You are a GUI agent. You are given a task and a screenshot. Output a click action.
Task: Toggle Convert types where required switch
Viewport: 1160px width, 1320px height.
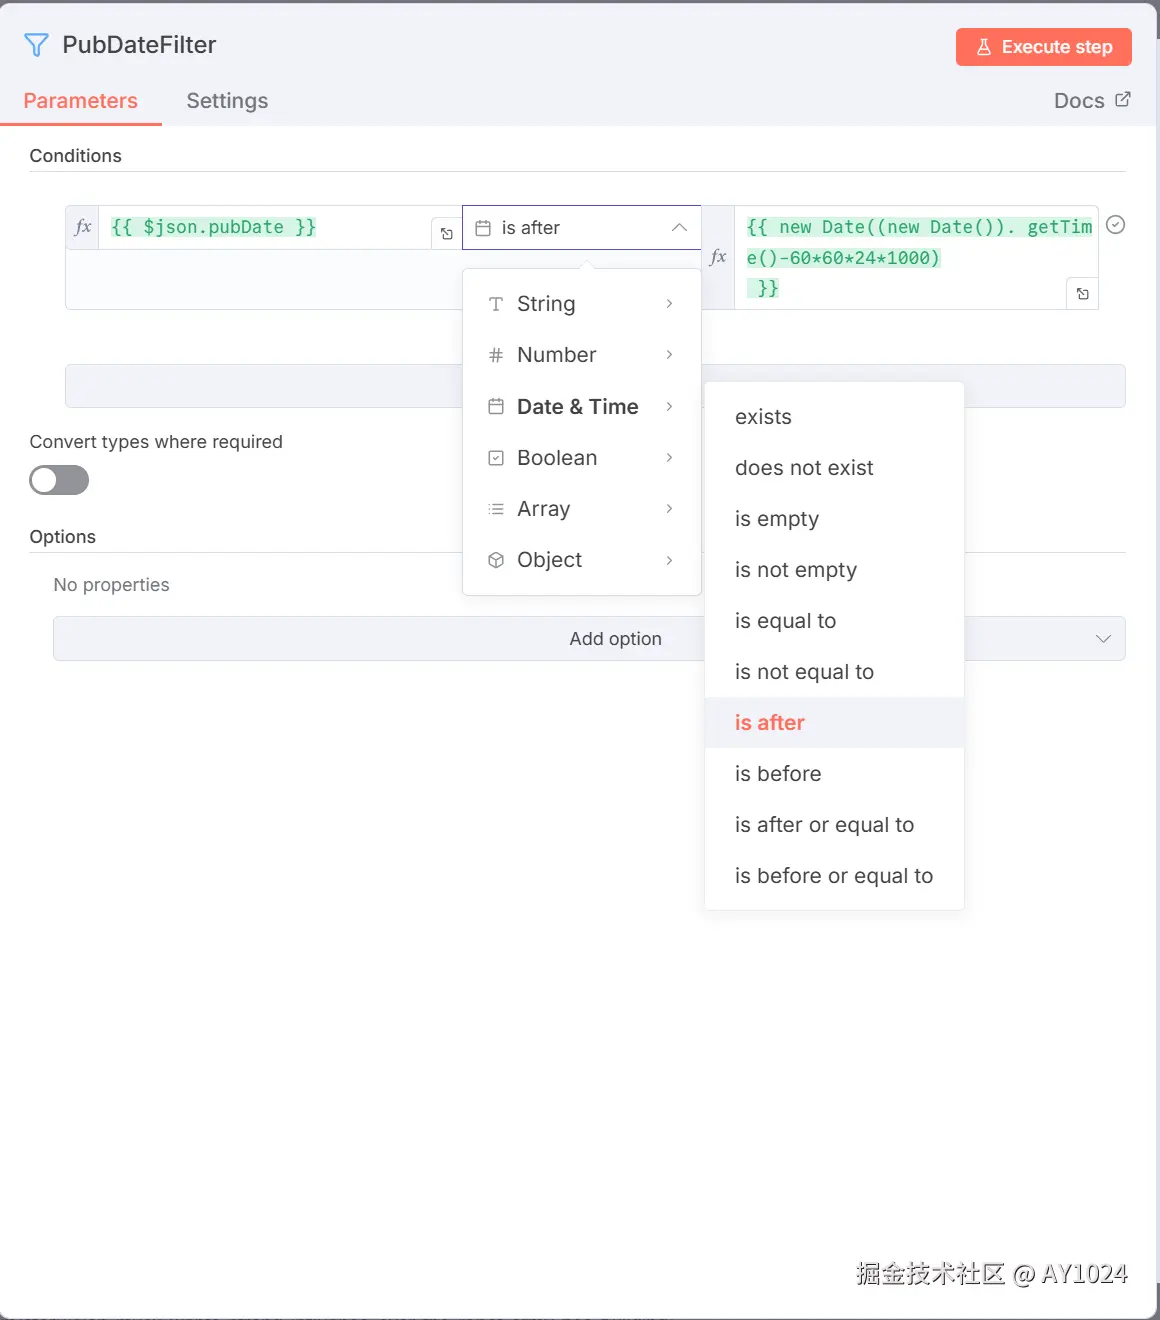click(x=59, y=481)
